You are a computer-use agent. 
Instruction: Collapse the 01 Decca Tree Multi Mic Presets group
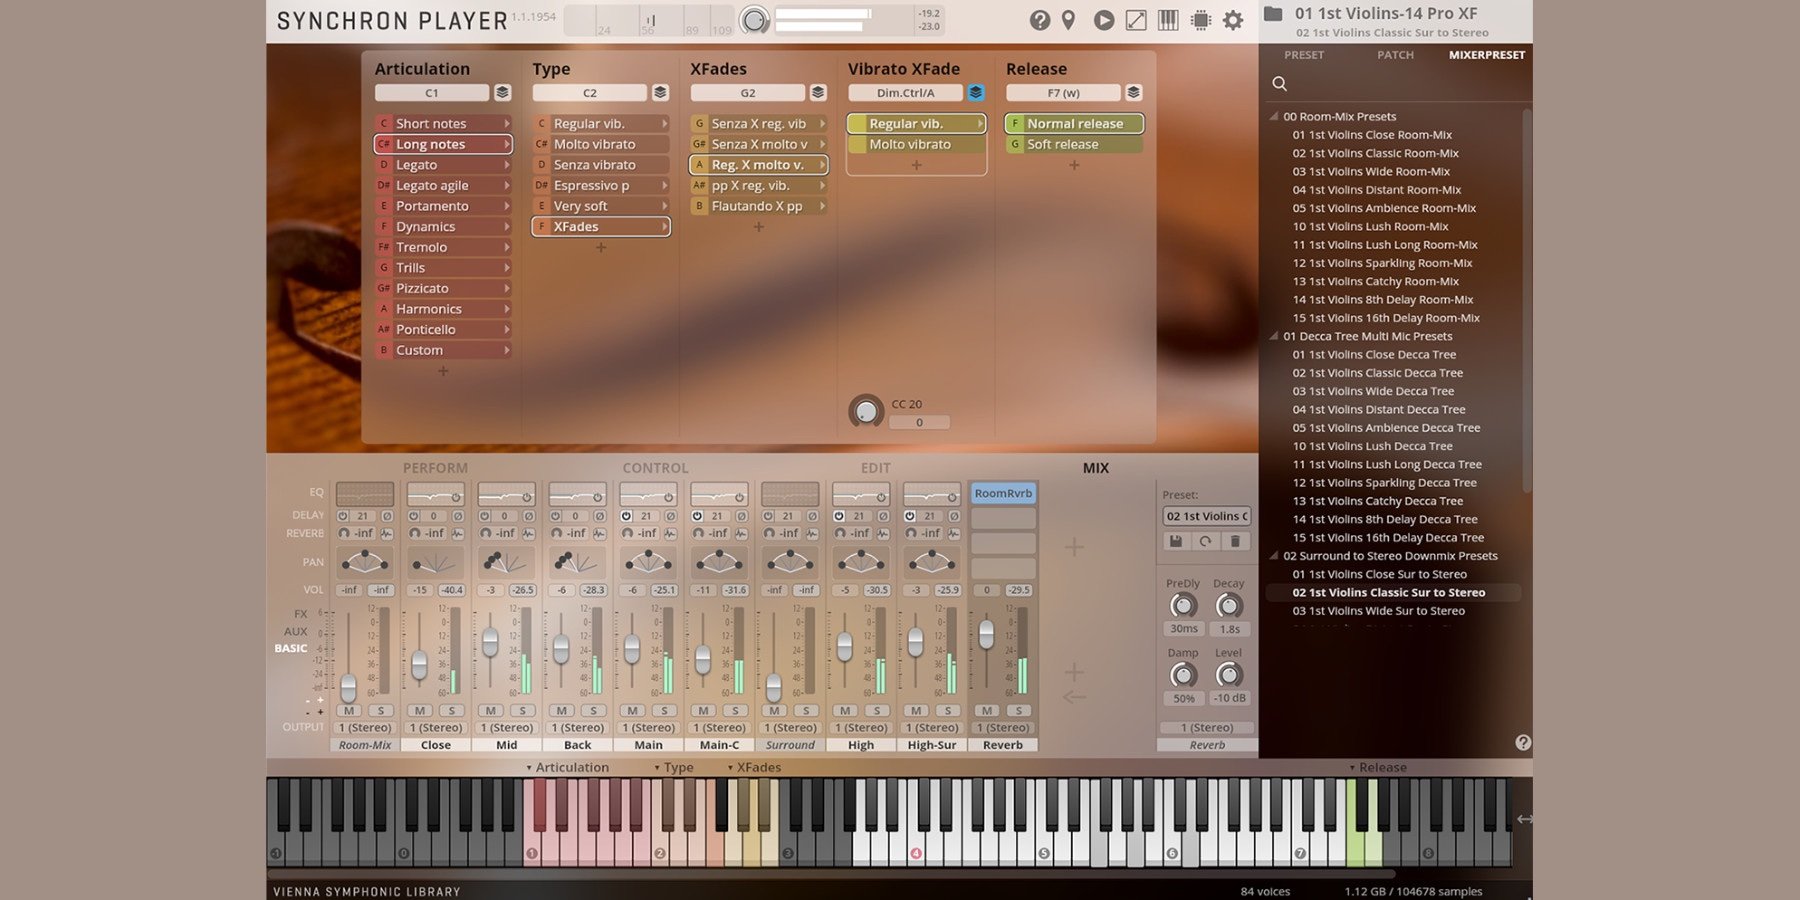tap(1274, 337)
